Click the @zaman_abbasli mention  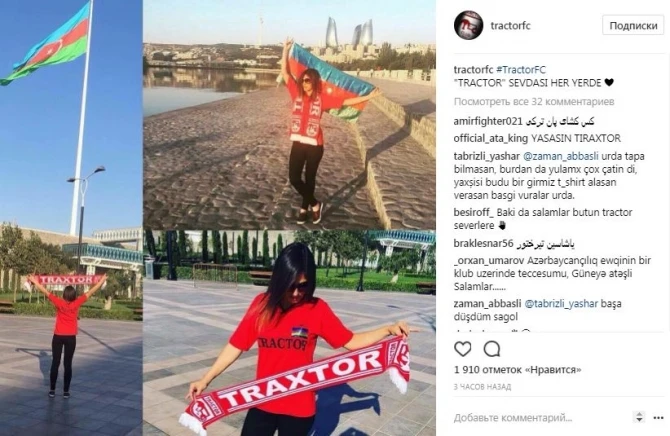[x=561, y=156]
